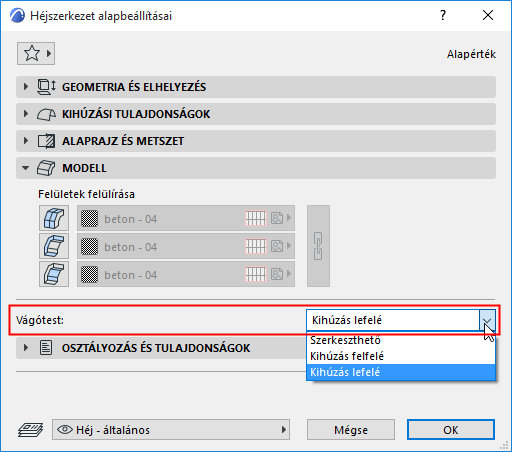Click the classification list icon

46,348
